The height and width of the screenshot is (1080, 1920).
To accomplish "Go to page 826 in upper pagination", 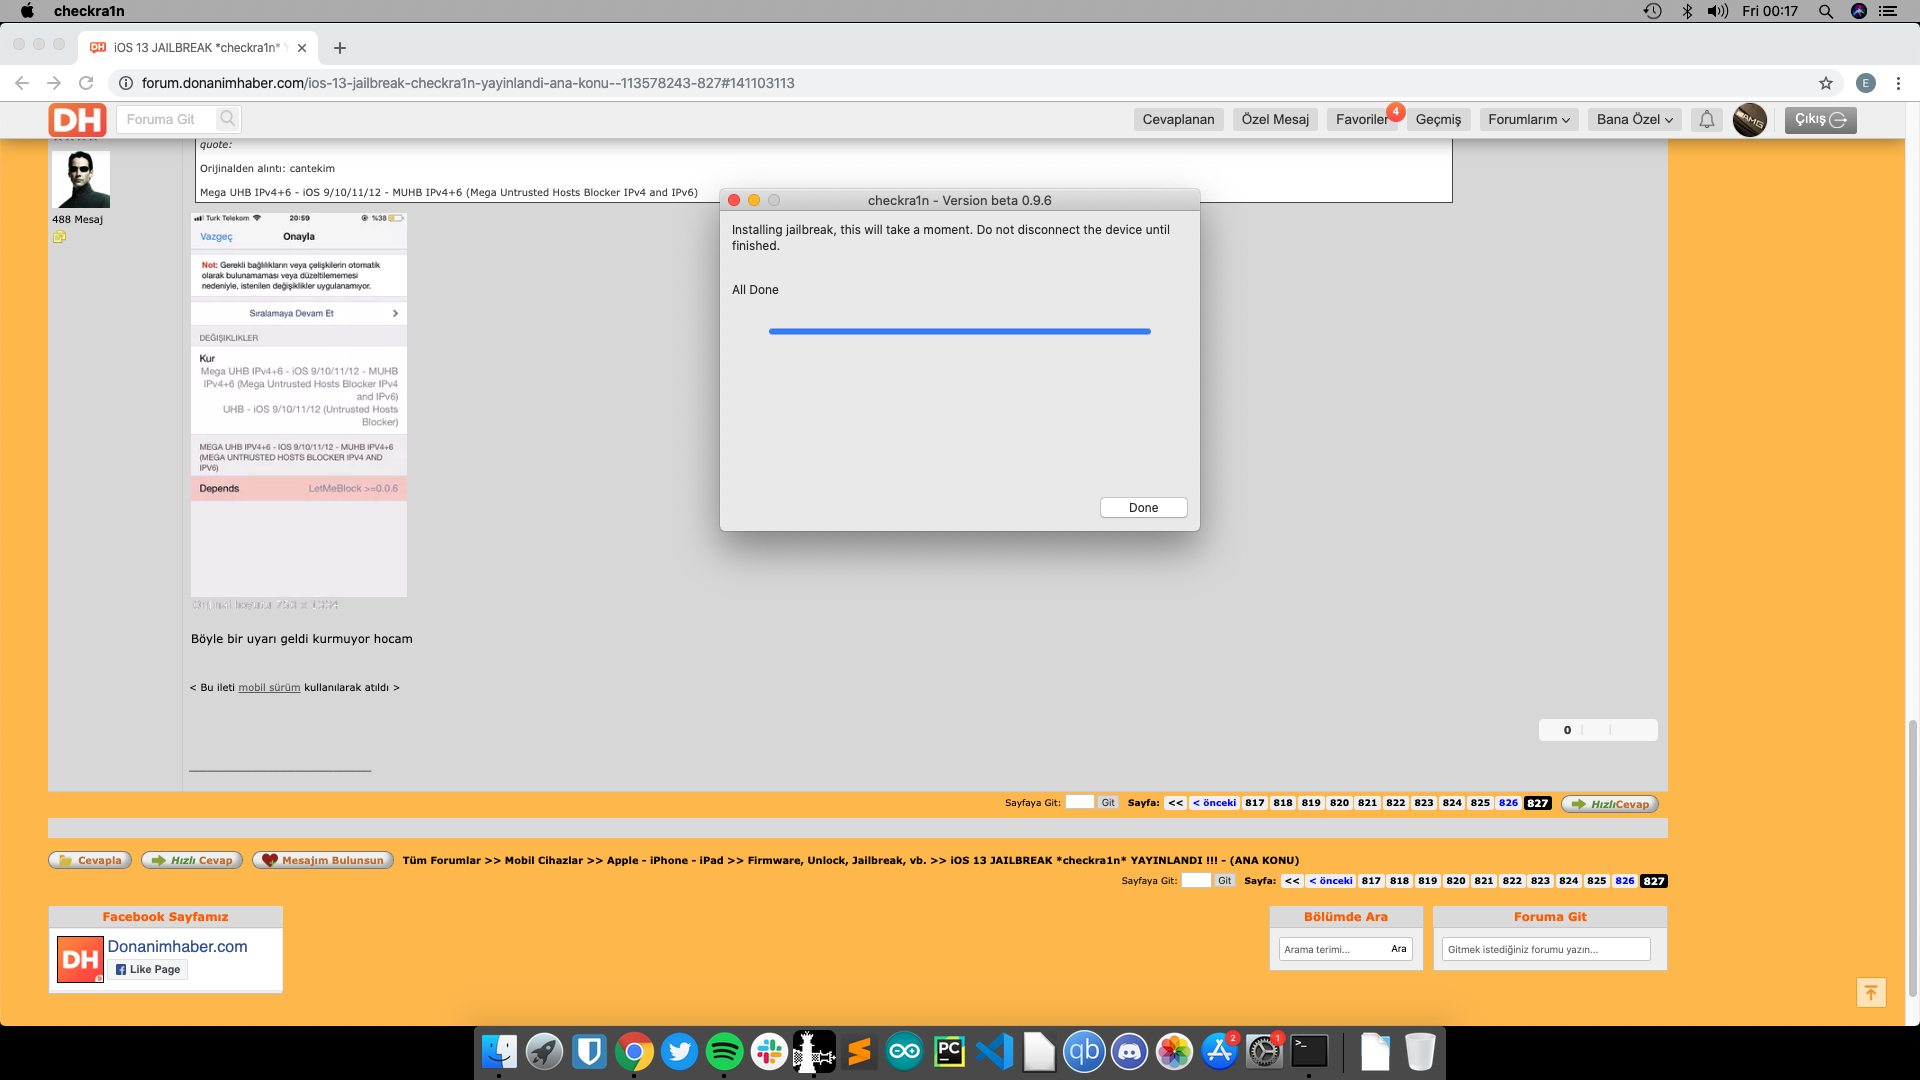I will [x=1508, y=803].
